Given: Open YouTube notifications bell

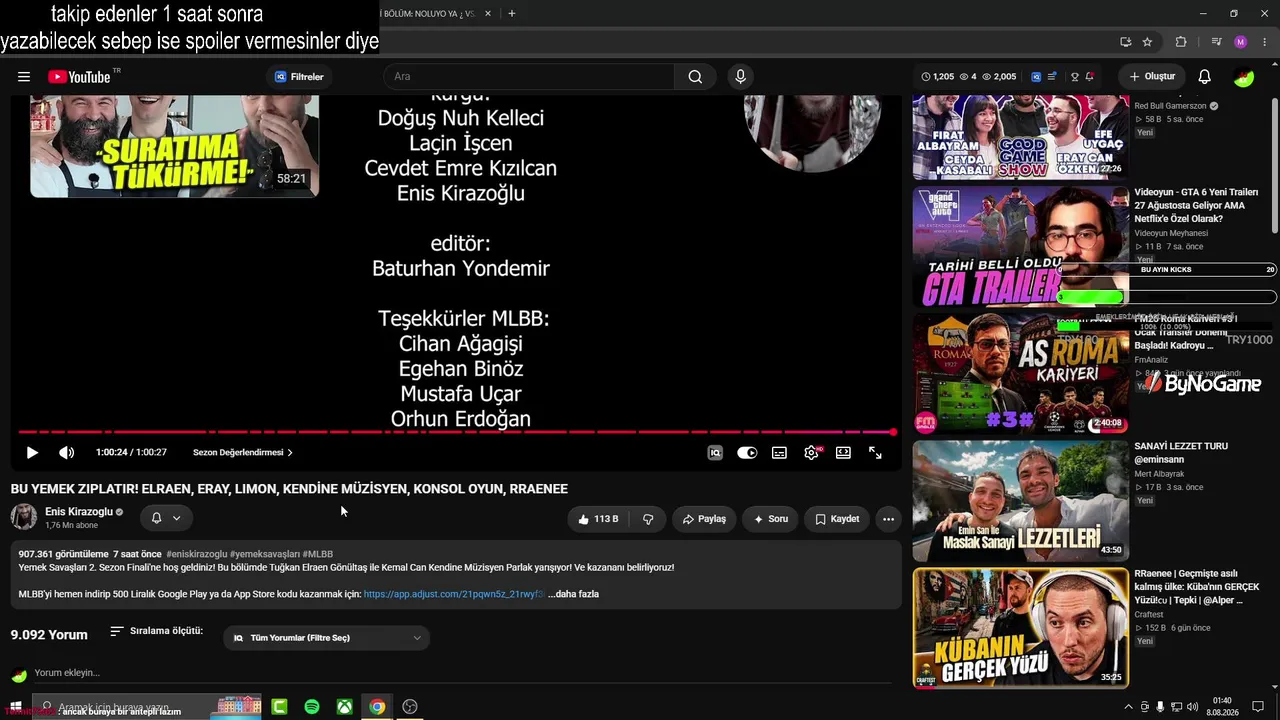Looking at the screenshot, I should click(1205, 77).
